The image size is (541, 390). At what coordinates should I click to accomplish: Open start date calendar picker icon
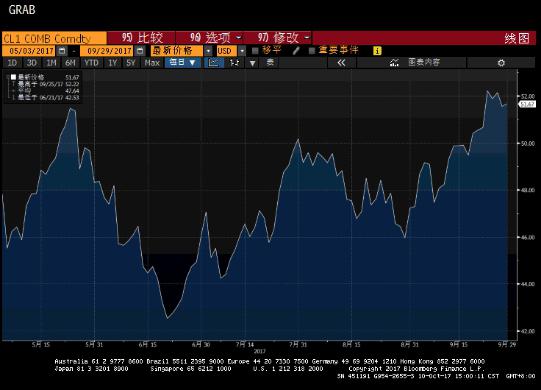coord(62,51)
